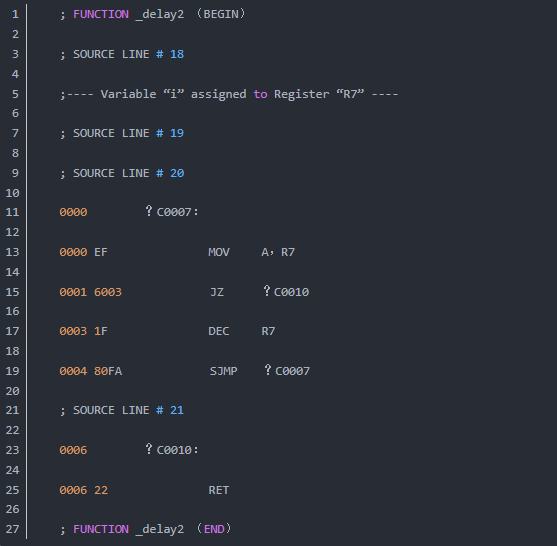Click the number 18 after SOURCE LINE

tap(177, 54)
